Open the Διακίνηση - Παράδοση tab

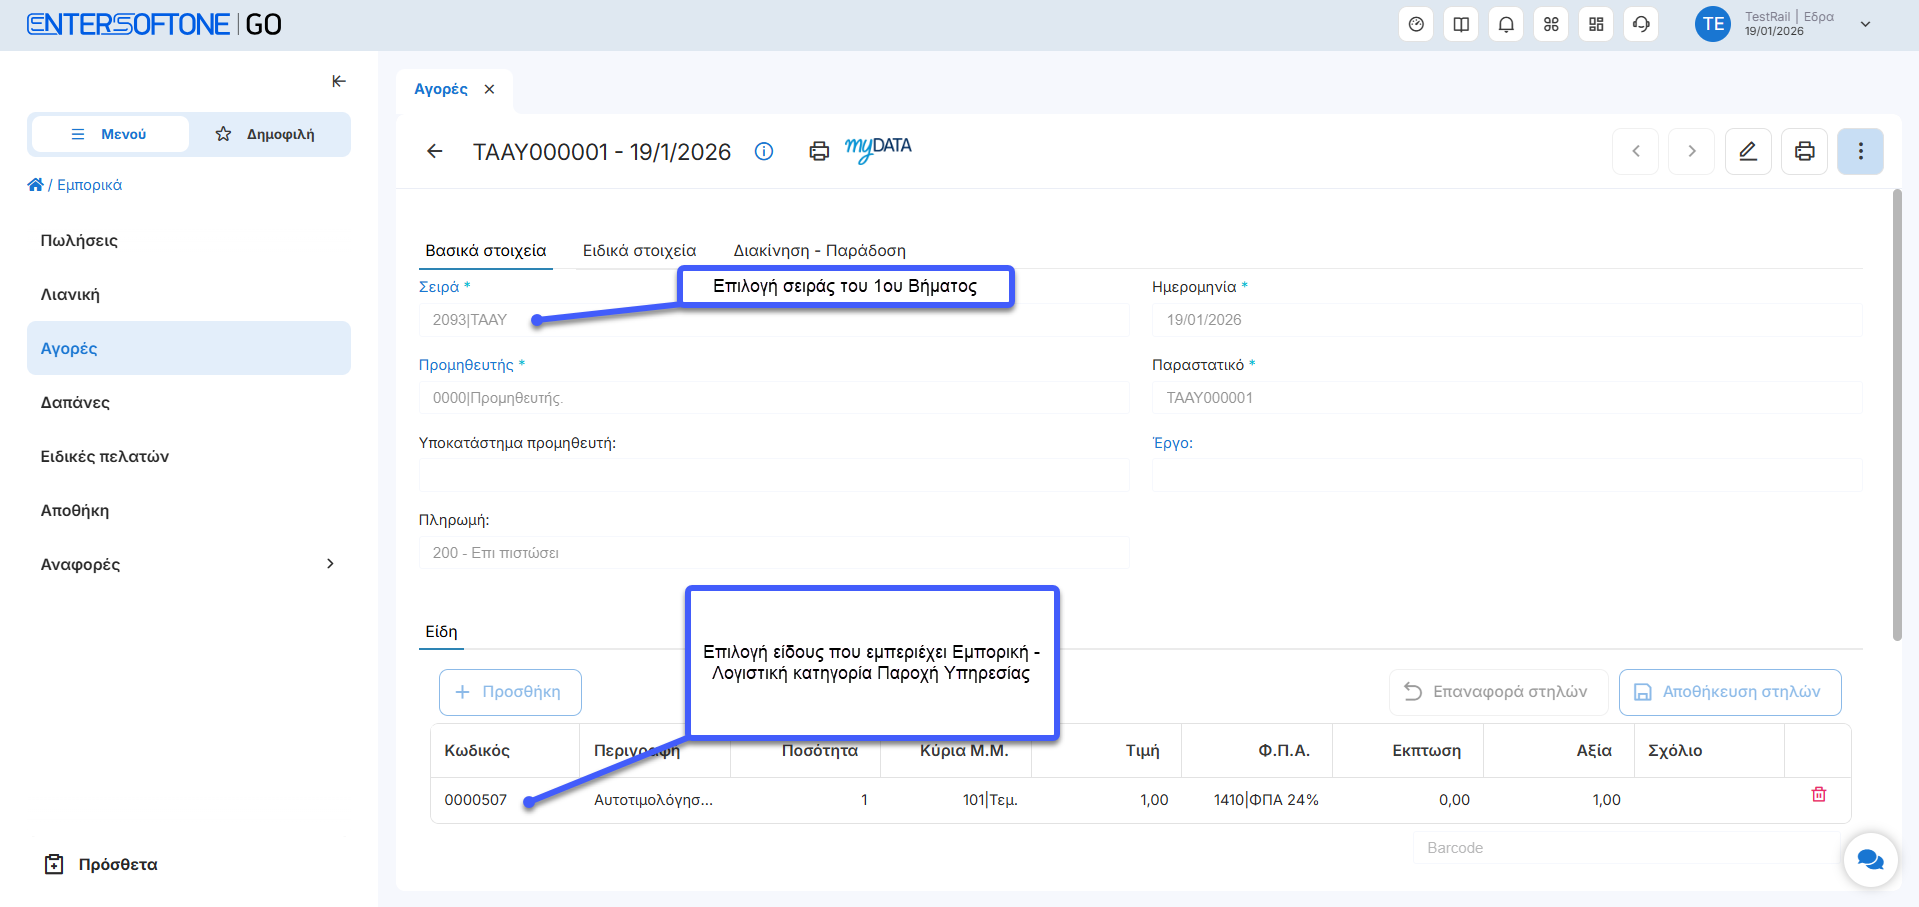pos(819,250)
